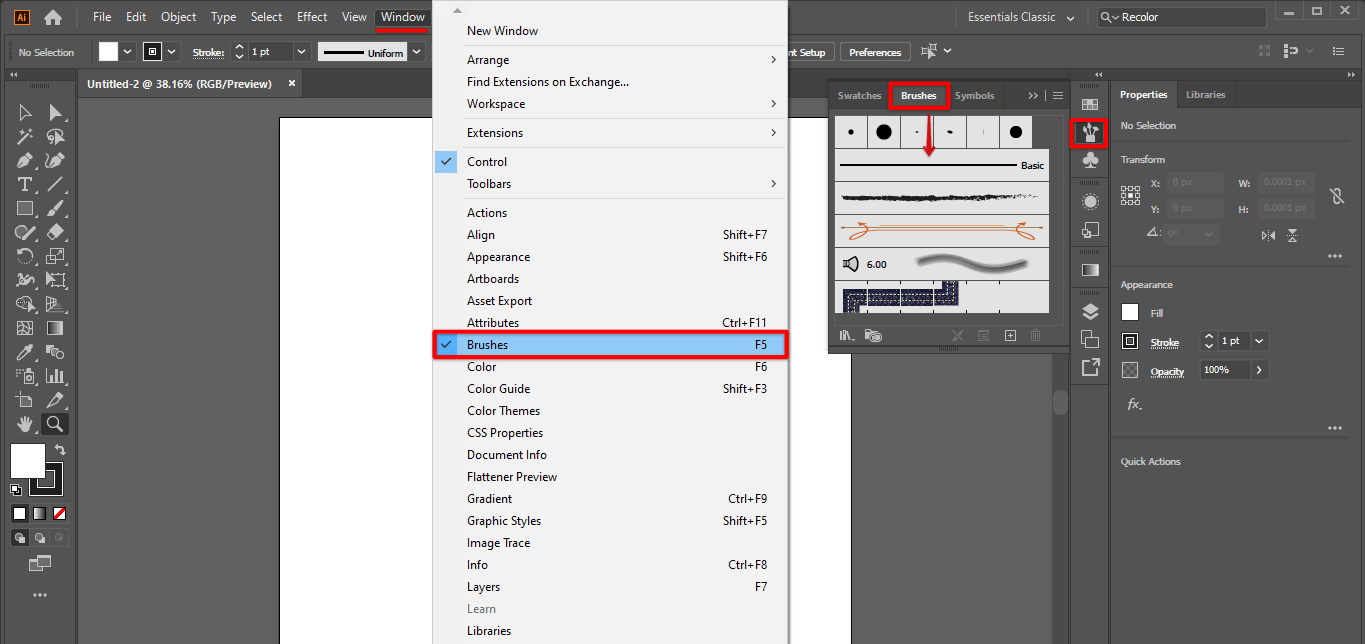Open the Essentials Classic workspace dropdown

pyautogui.click(x=1018, y=16)
